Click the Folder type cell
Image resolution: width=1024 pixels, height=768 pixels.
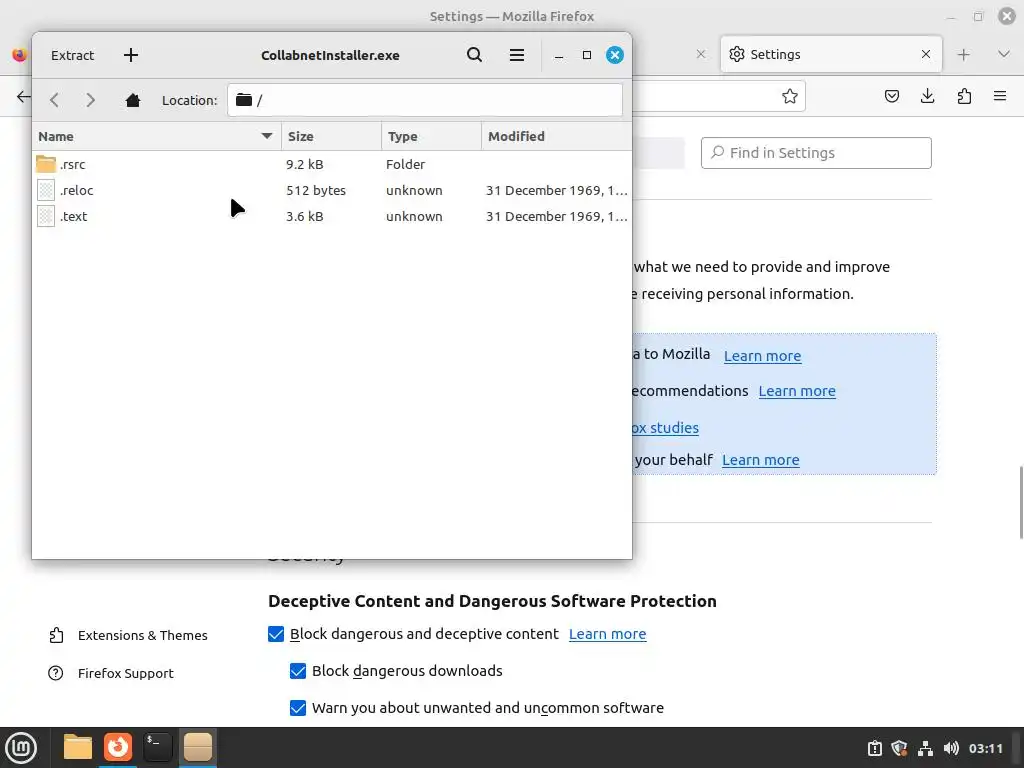(x=406, y=165)
